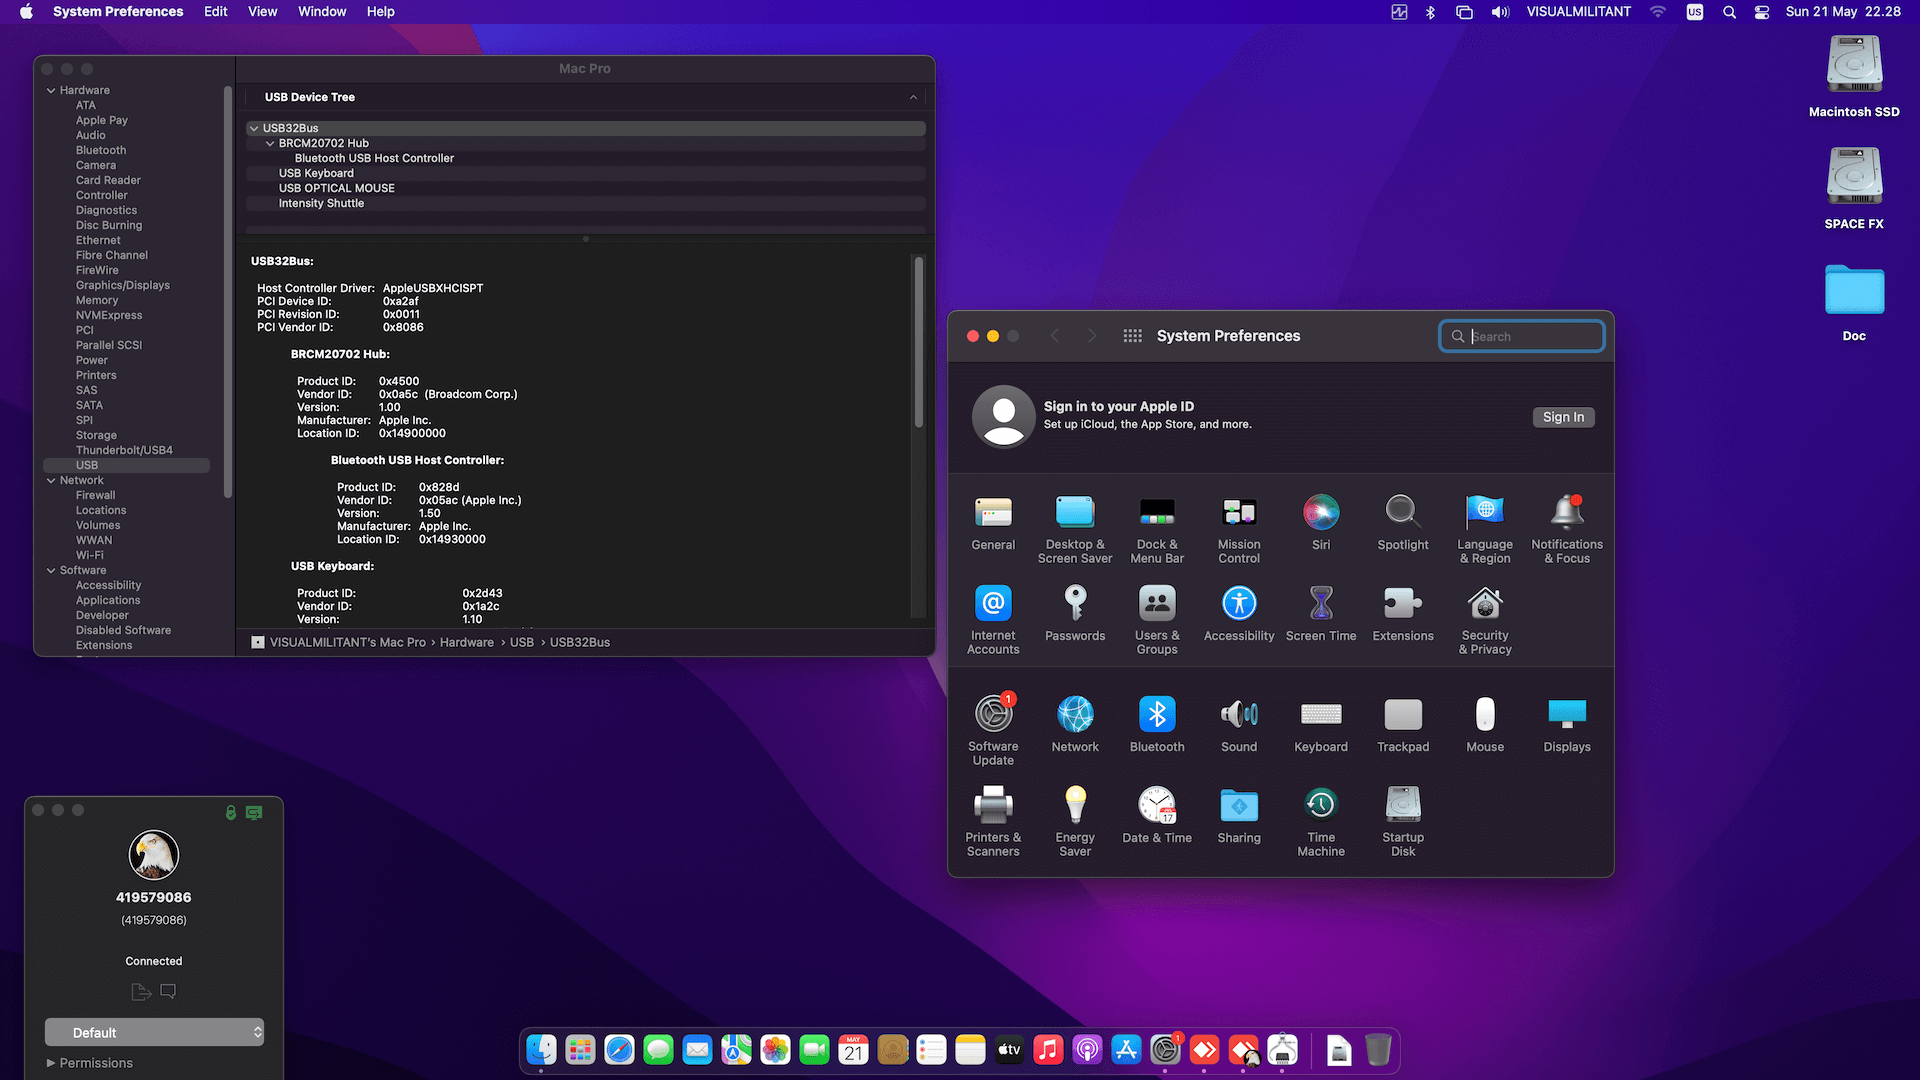Open Bluetooth preferences pane
Screen dimensions: 1920x1080
[x=1157, y=725]
